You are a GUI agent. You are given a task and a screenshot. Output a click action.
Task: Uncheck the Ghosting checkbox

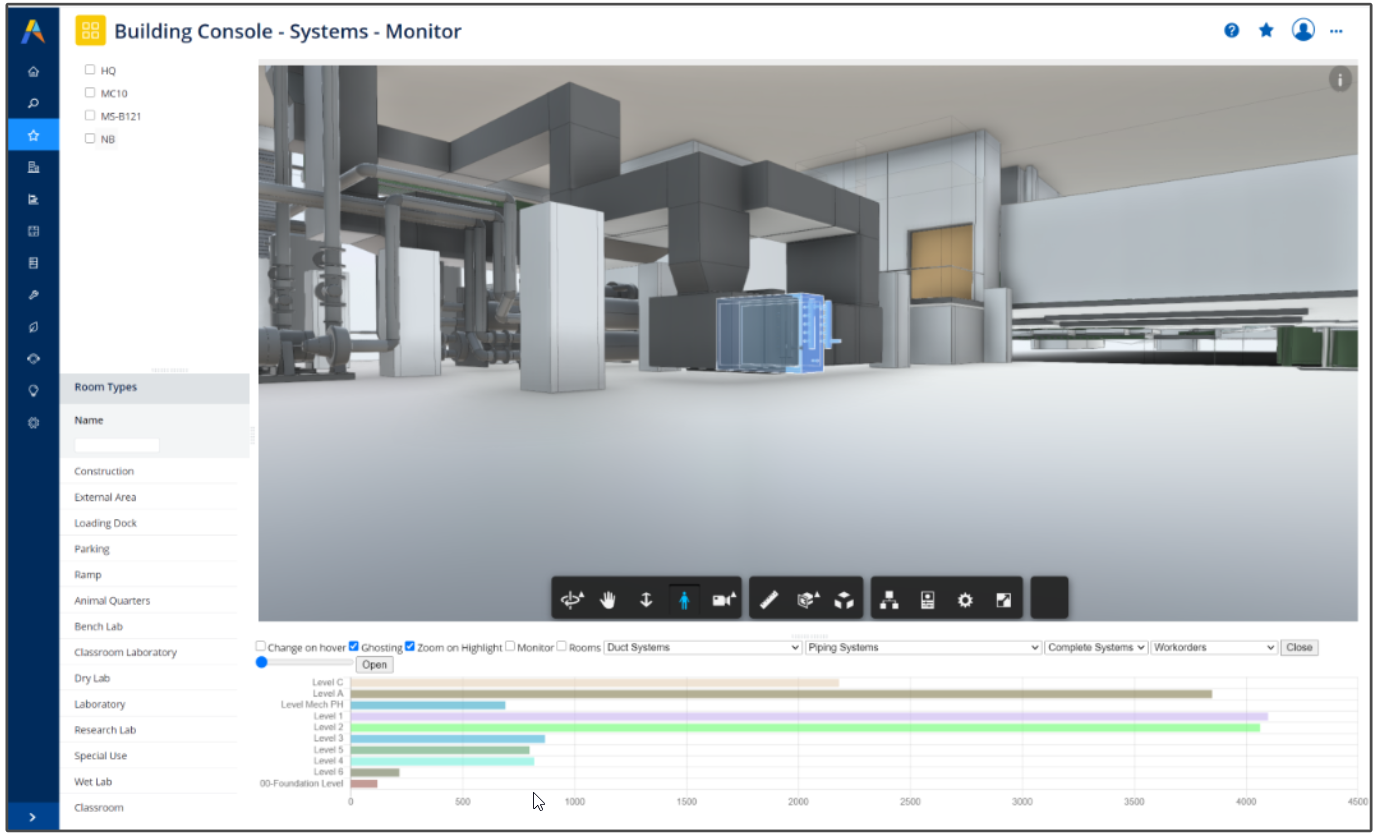click(x=354, y=647)
